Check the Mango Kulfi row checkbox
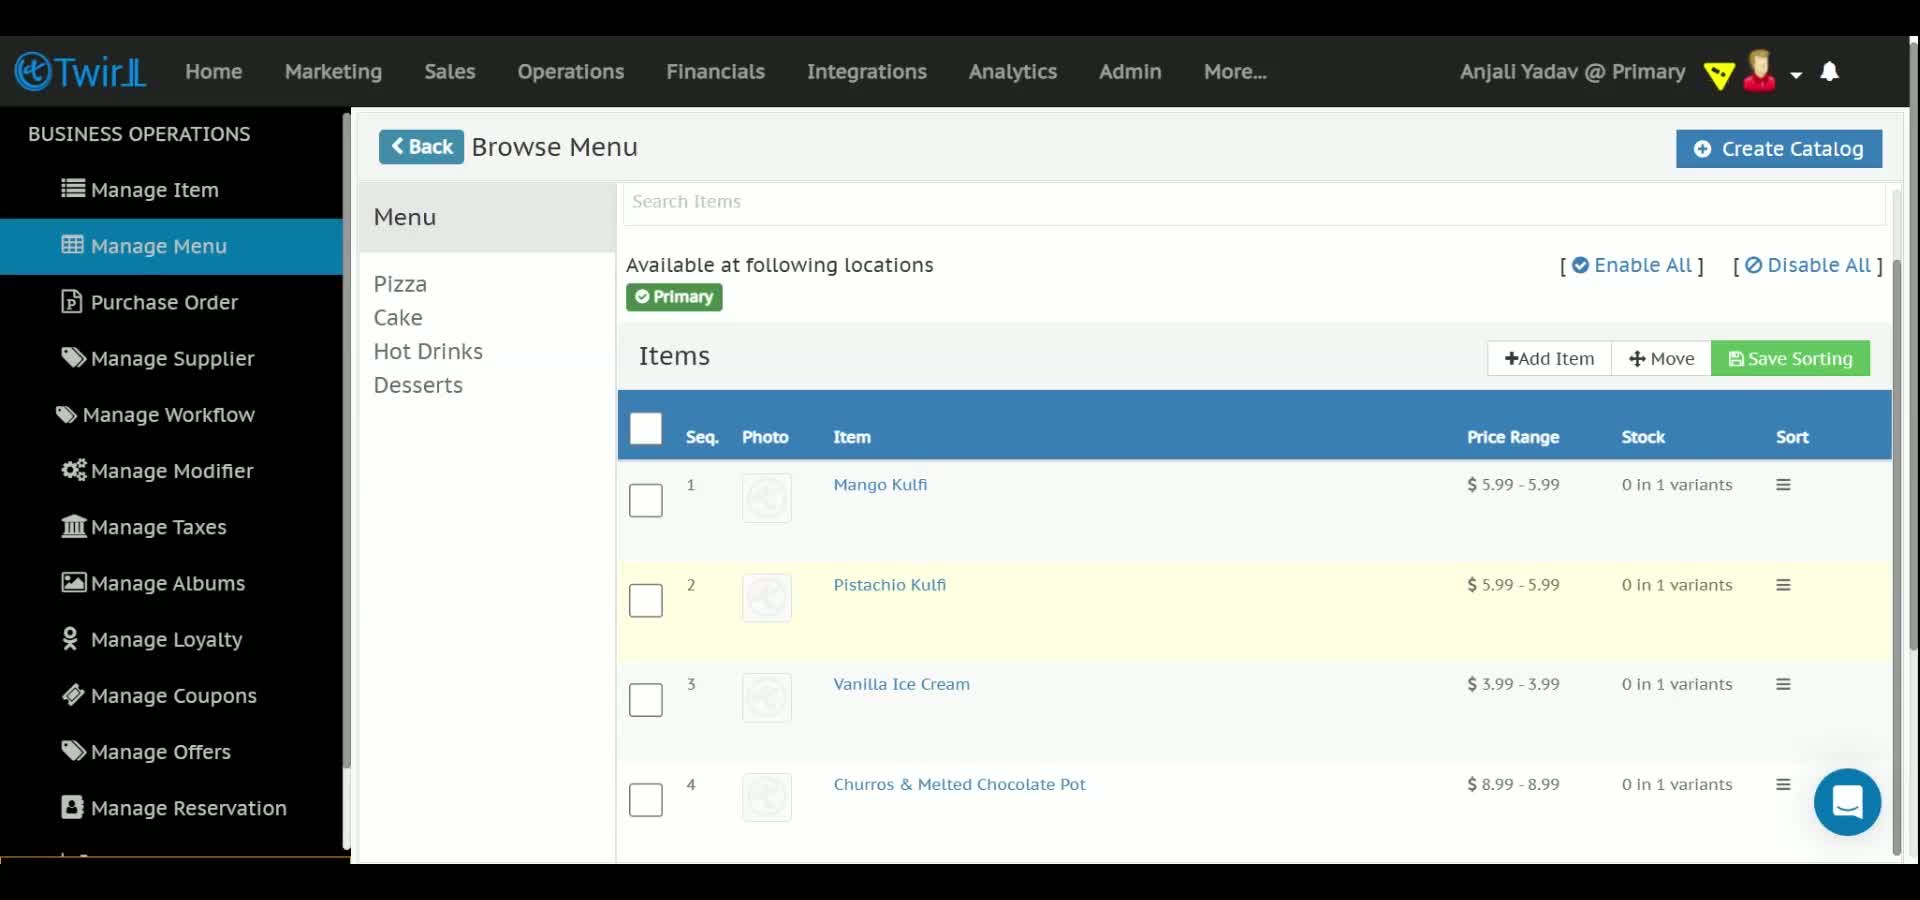1920x900 pixels. [646, 500]
